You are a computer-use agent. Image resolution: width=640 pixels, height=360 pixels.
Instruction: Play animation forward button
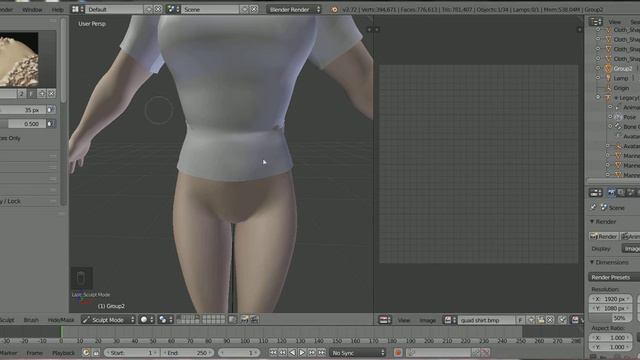[x=302, y=353]
